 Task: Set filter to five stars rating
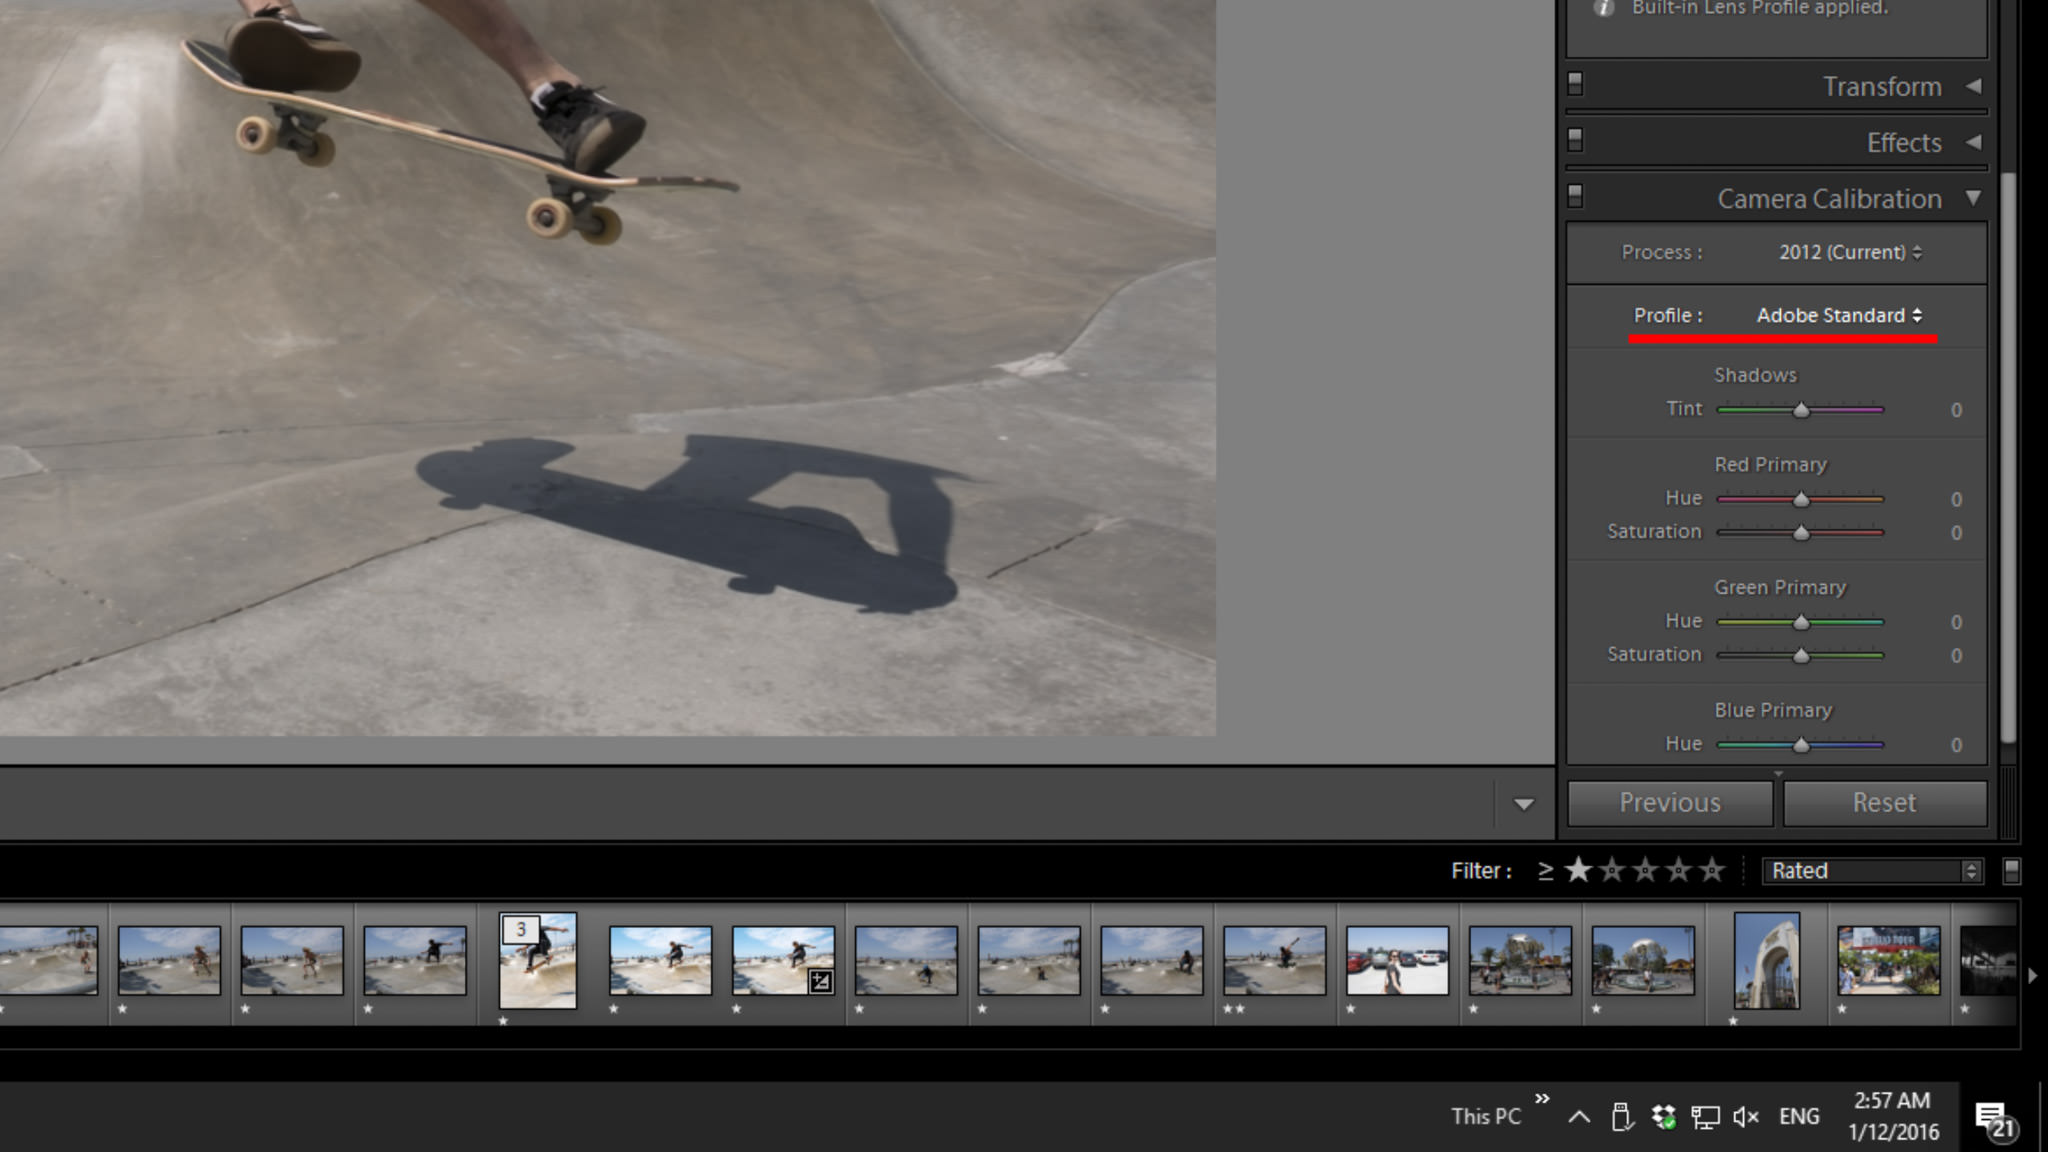pos(1712,871)
